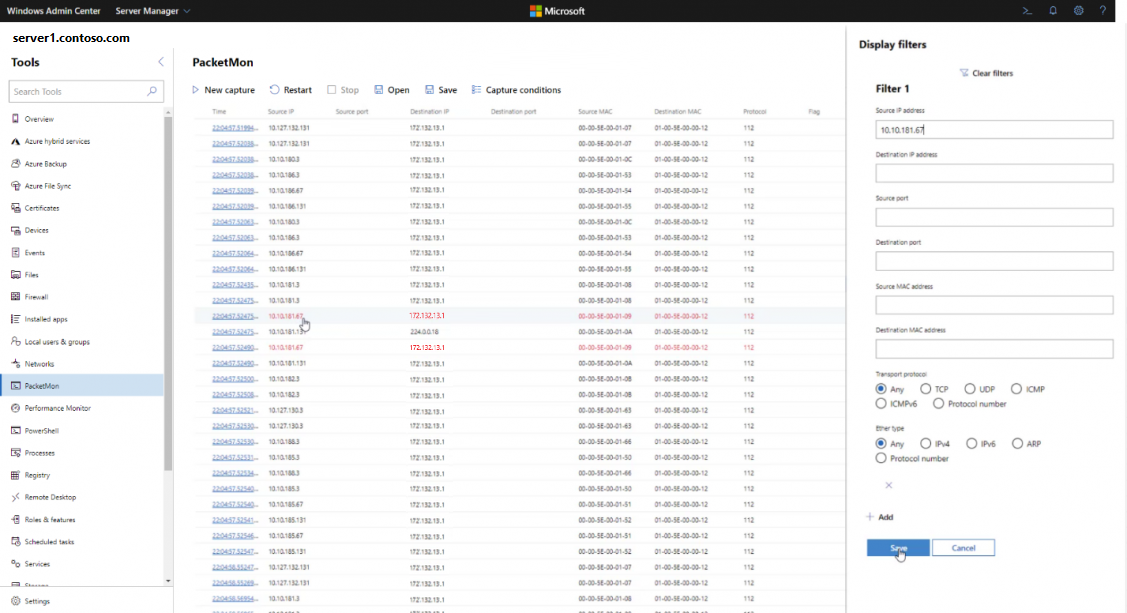The image size is (1127, 613).
Task: Open the Performance Monitor tool
Action: 58,408
